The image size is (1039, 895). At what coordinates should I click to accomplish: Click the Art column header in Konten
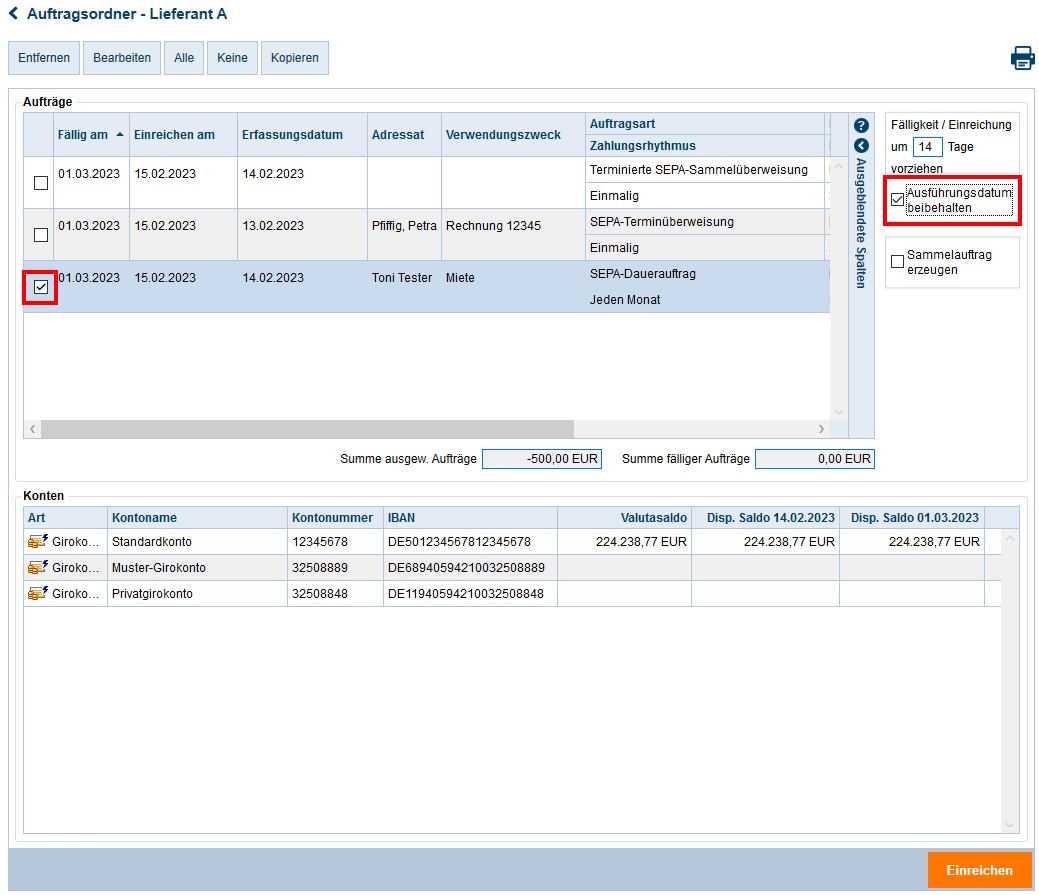(x=66, y=517)
